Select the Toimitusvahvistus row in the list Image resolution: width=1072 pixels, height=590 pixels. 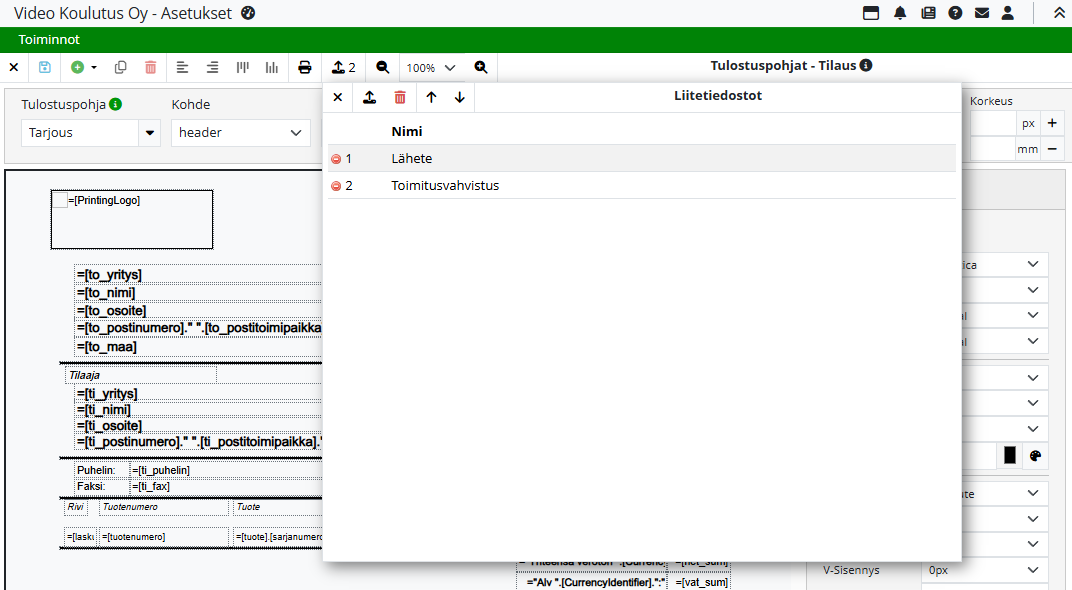[x=445, y=186]
